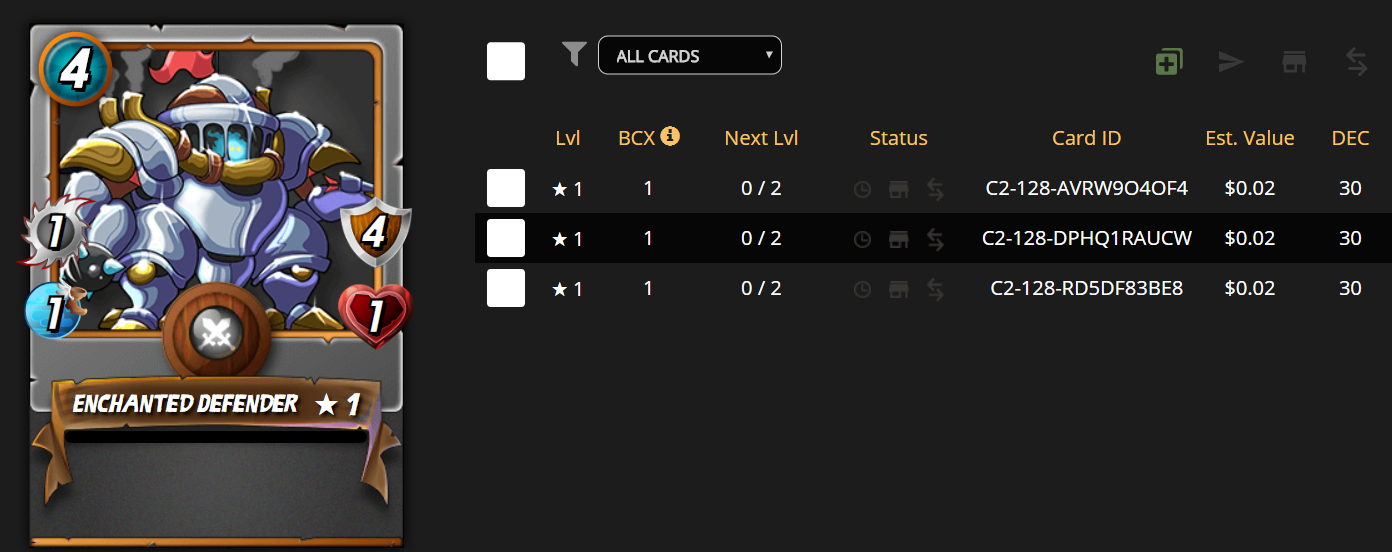Click the BCX info icon
The width and height of the screenshot is (1392, 552).
click(670, 136)
